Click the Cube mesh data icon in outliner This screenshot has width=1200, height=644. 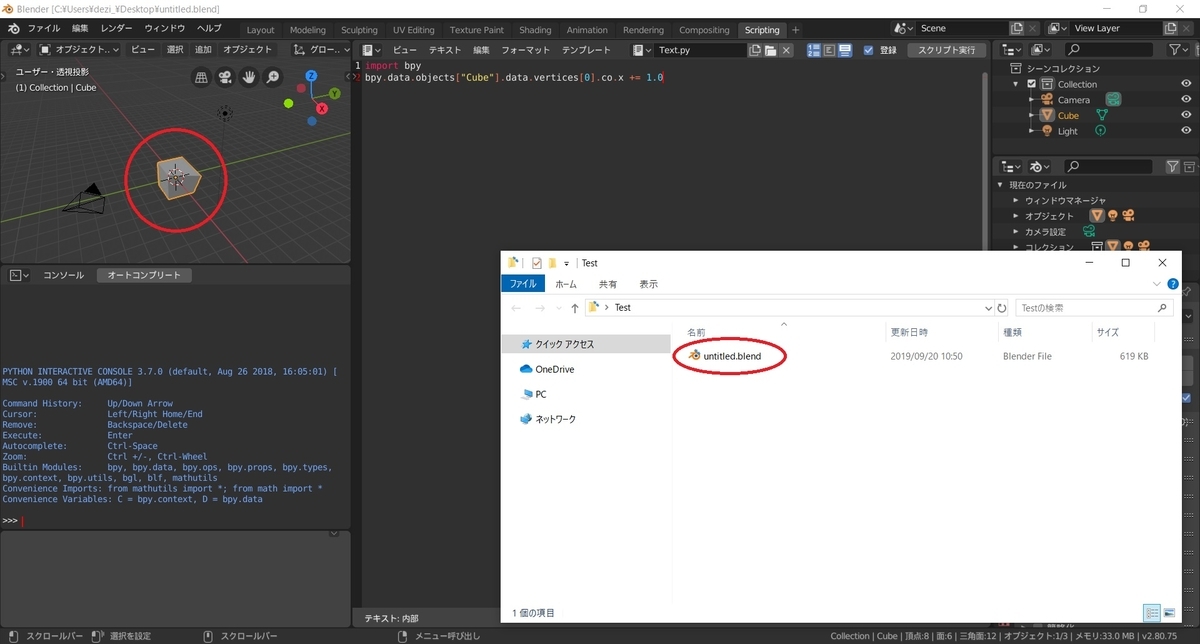pyautogui.click(x=1101, y=115)
